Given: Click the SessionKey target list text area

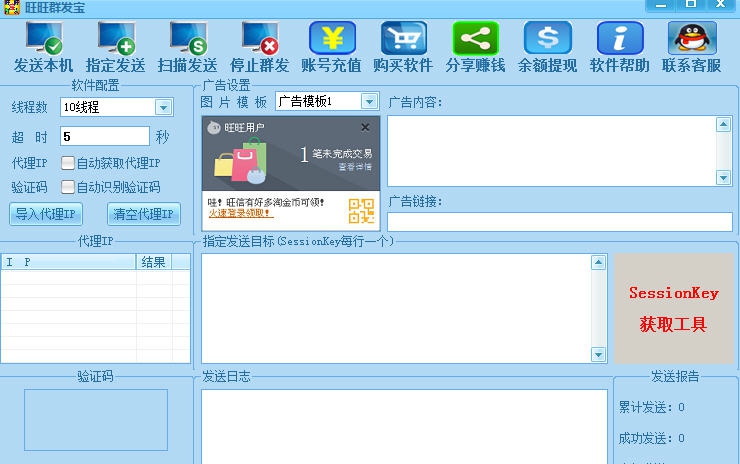Looking at the screenshot, I should click(x=396, y=309).
